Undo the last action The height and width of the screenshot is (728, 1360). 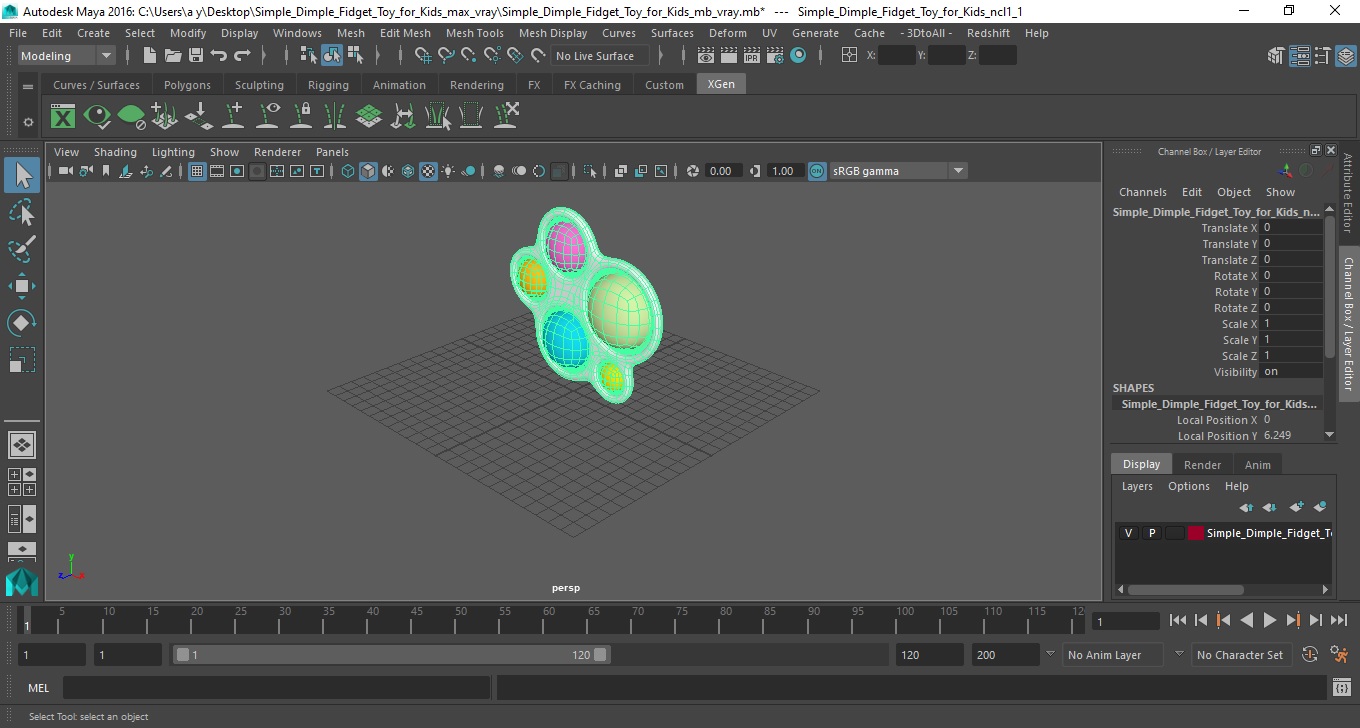[x=219, y=56]
